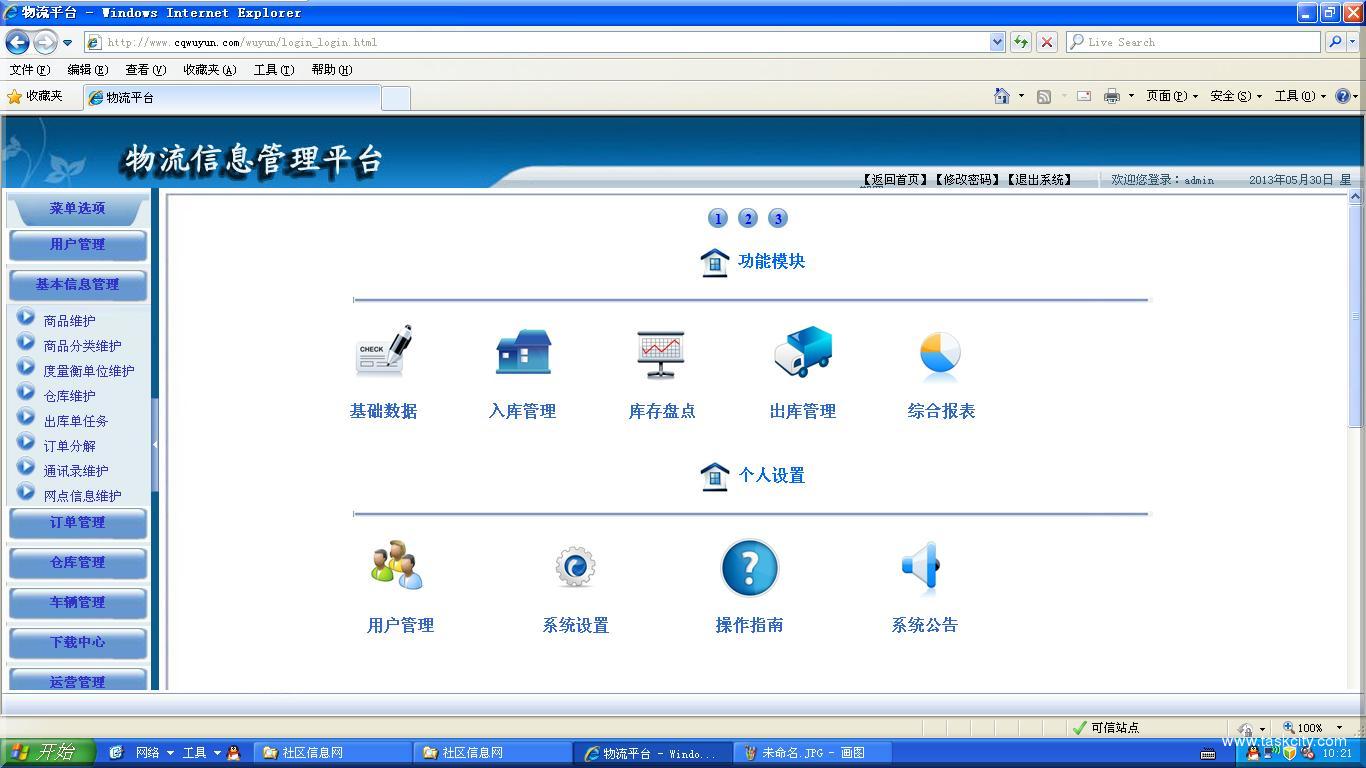Image resolution: width=1366 pixels, height=768 pixels.
Task: Select 商品维护 in the sidebar
Action: pyautogui.click(x=69, y=321)
